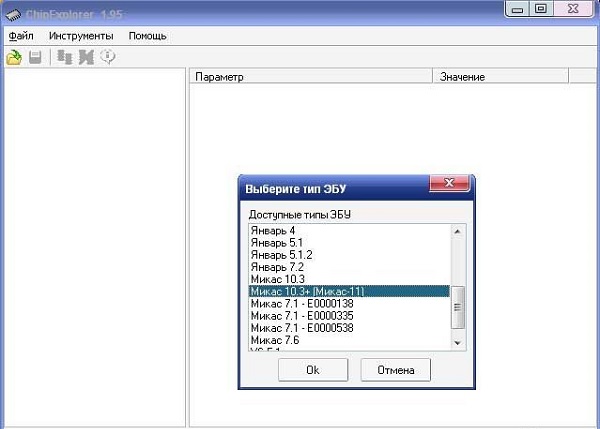This screenshot has height=429, width=600.
Task: Click the Отмена button
Action: [395, 370]
